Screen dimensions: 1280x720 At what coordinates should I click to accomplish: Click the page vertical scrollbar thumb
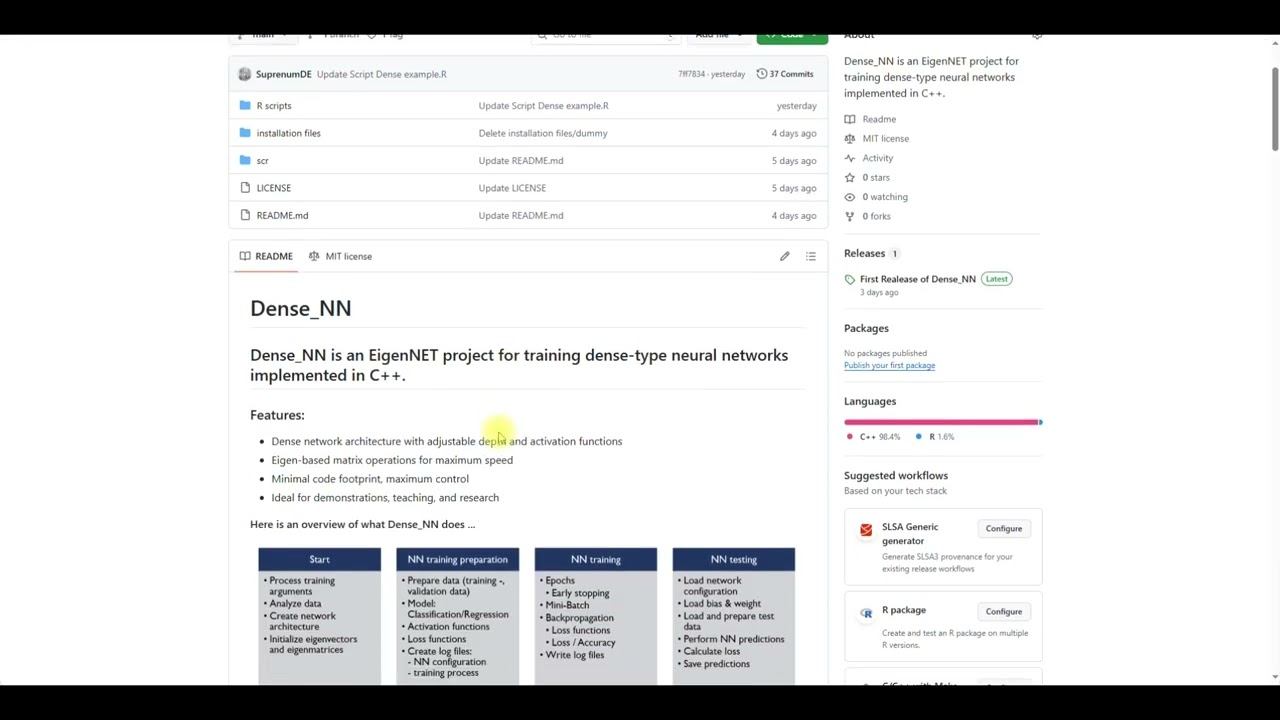pos(1275,110)
